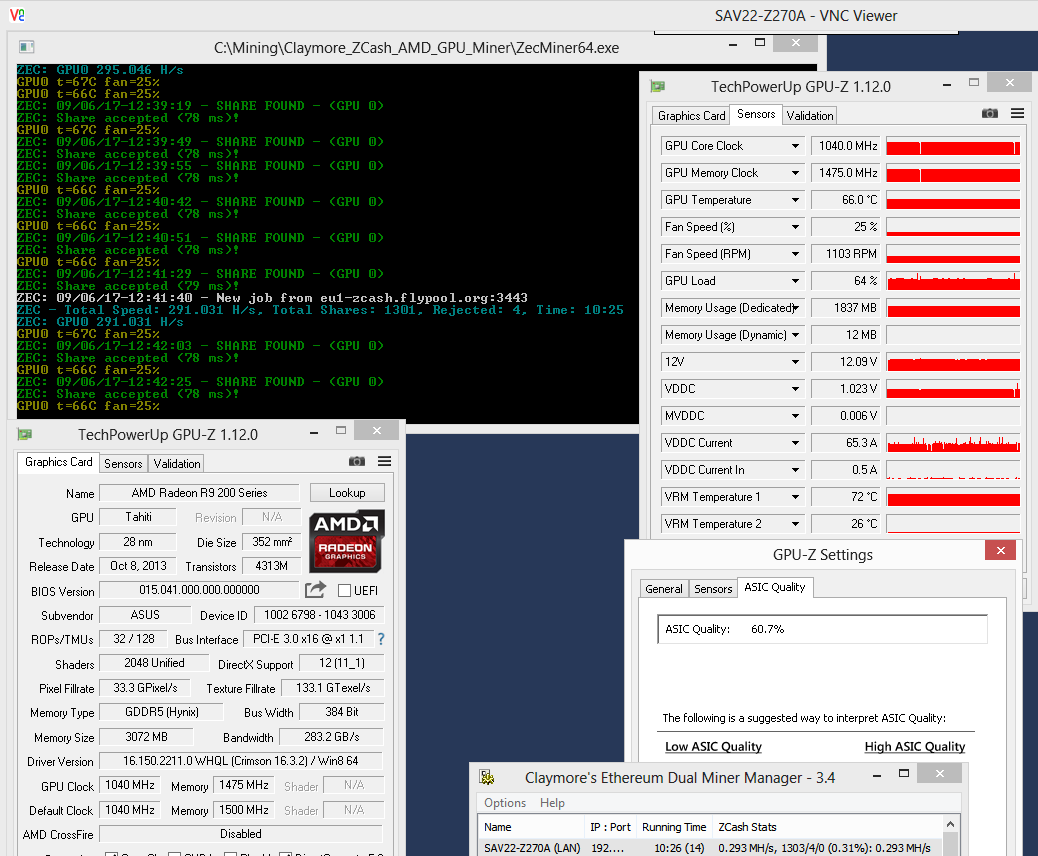The height and width of the screenshot is (856, 1038).
Task: Click the Low ASIC Quality heading
Action: pos(713,746)
